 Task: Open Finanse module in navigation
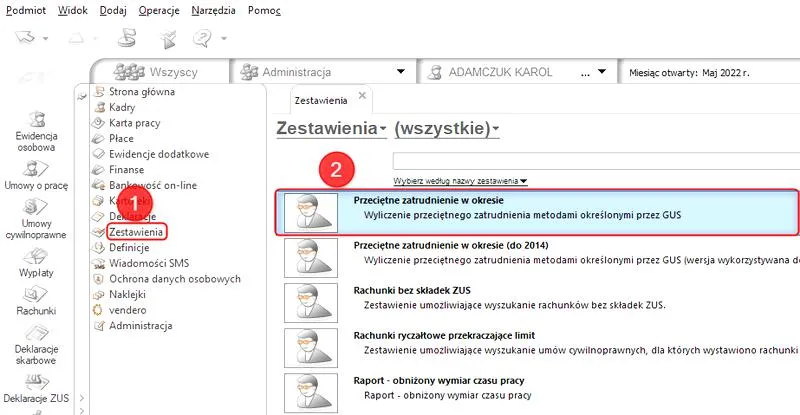(127, 169)
